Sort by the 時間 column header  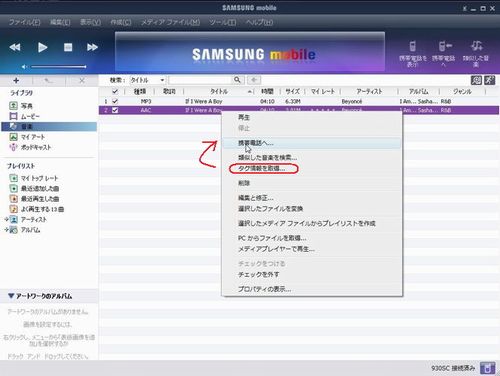(267, 91)
